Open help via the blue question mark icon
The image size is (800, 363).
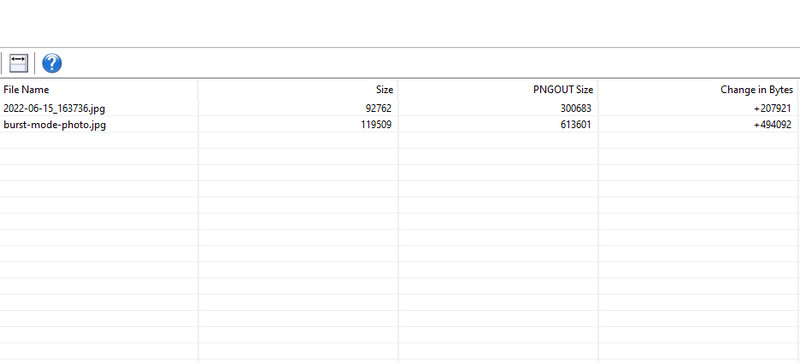click(52, 63)
